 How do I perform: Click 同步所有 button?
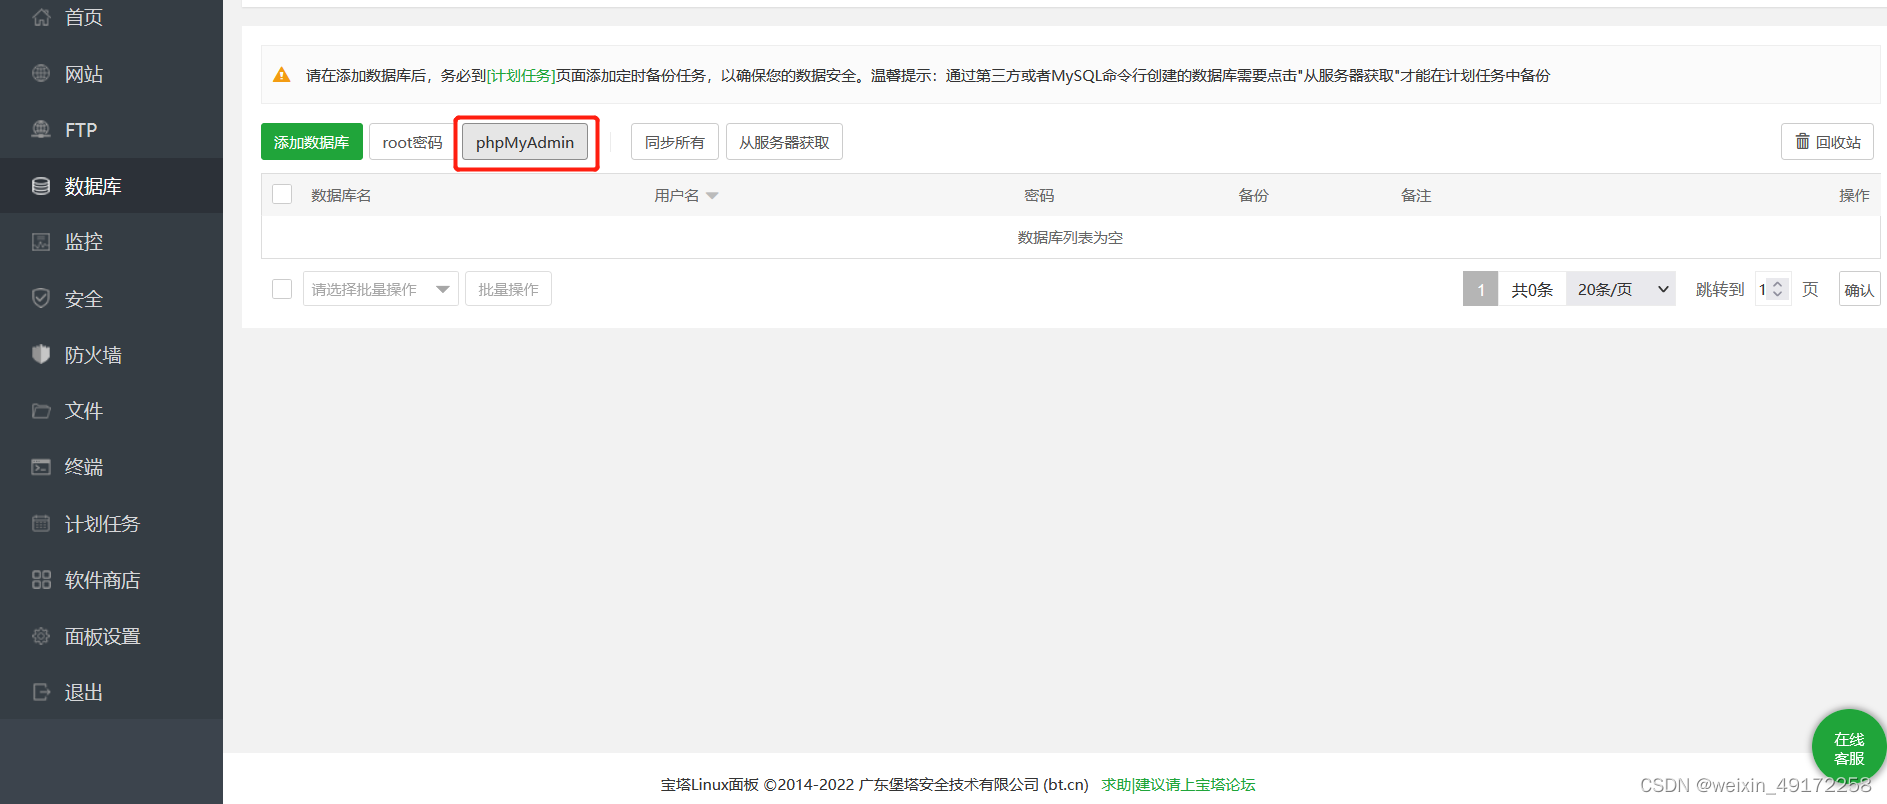(675, 142)
